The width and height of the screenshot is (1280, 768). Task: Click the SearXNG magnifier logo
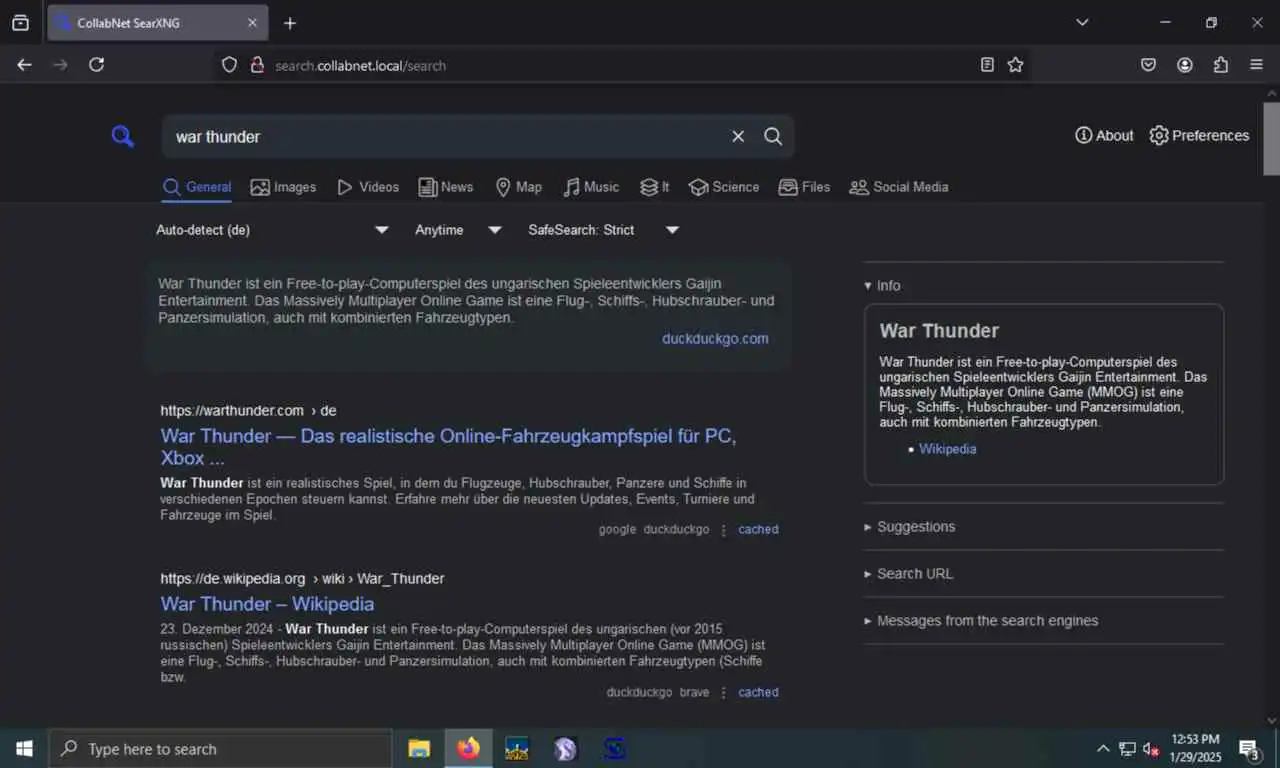[122, 136]
